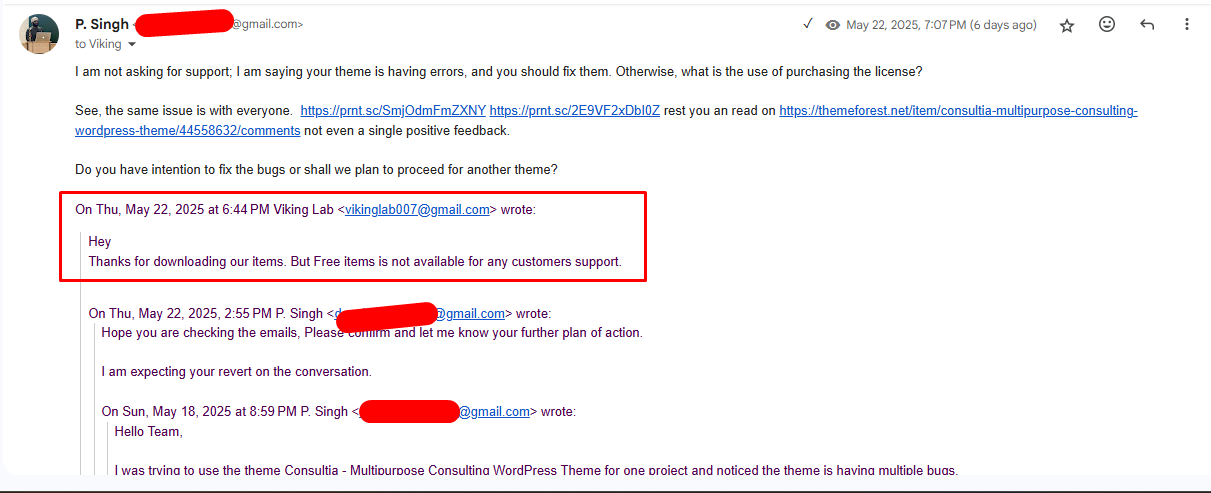Visit the themeforest.net Consultia theme link
The image size is (1211, 493).
coord(606,121)
